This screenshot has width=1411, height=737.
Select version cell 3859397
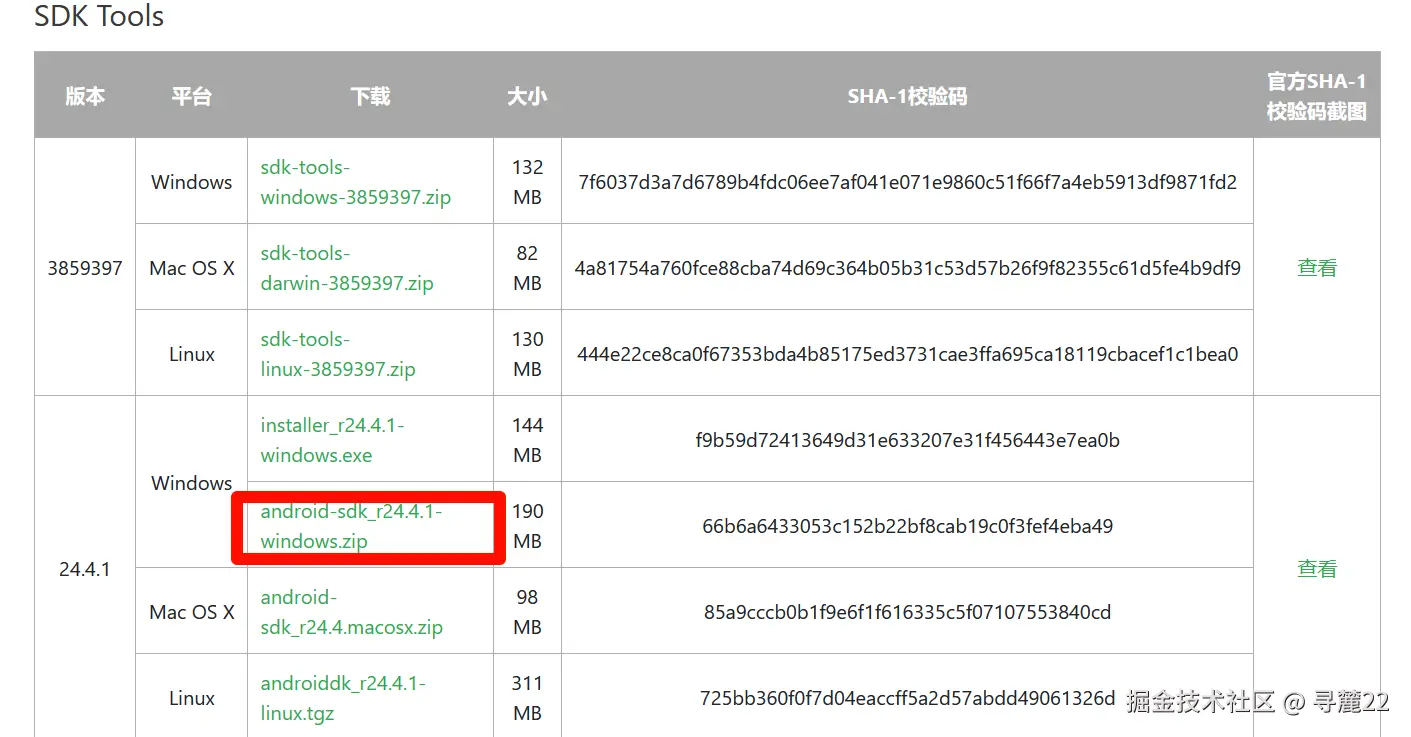[85, 268]
